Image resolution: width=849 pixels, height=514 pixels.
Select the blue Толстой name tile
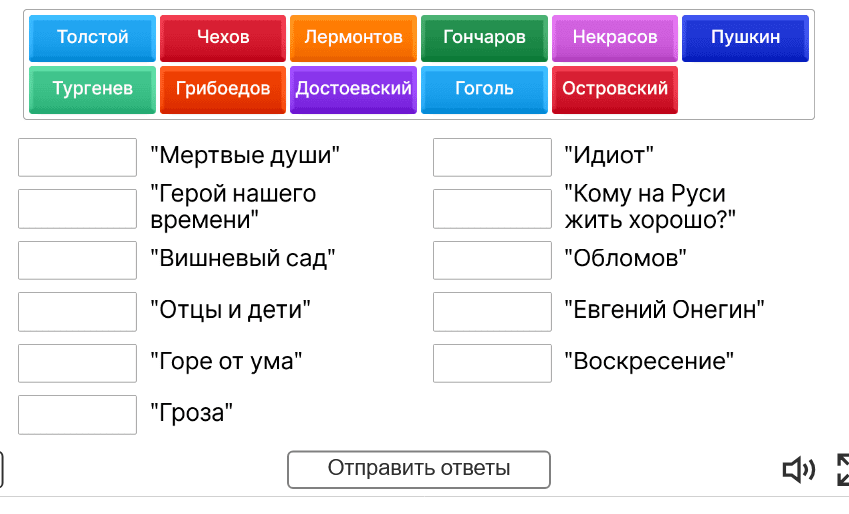(x=93, y=38)
